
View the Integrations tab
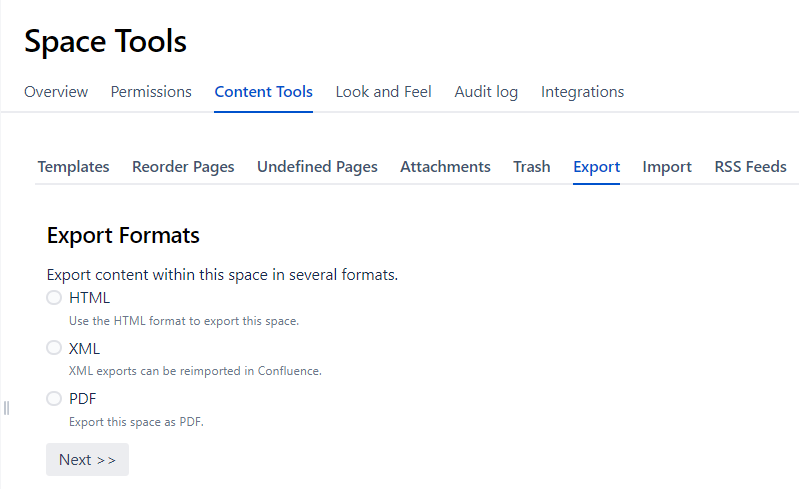pyautogui.click(x=582, y=92)
